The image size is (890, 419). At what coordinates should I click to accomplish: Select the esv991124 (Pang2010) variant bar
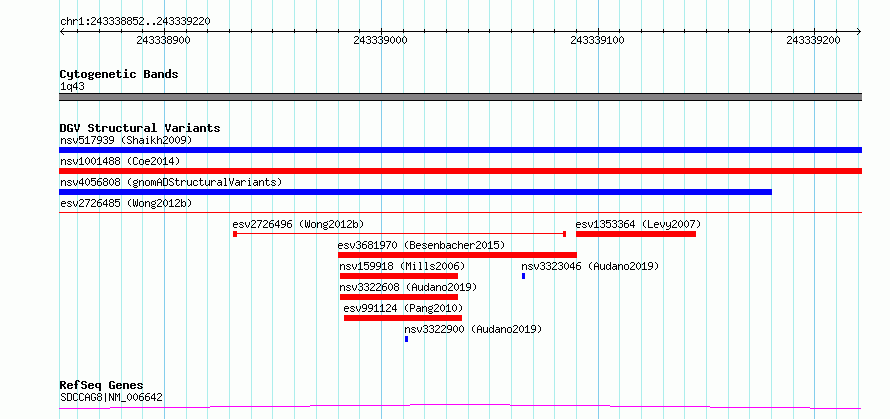click(403, 318)
